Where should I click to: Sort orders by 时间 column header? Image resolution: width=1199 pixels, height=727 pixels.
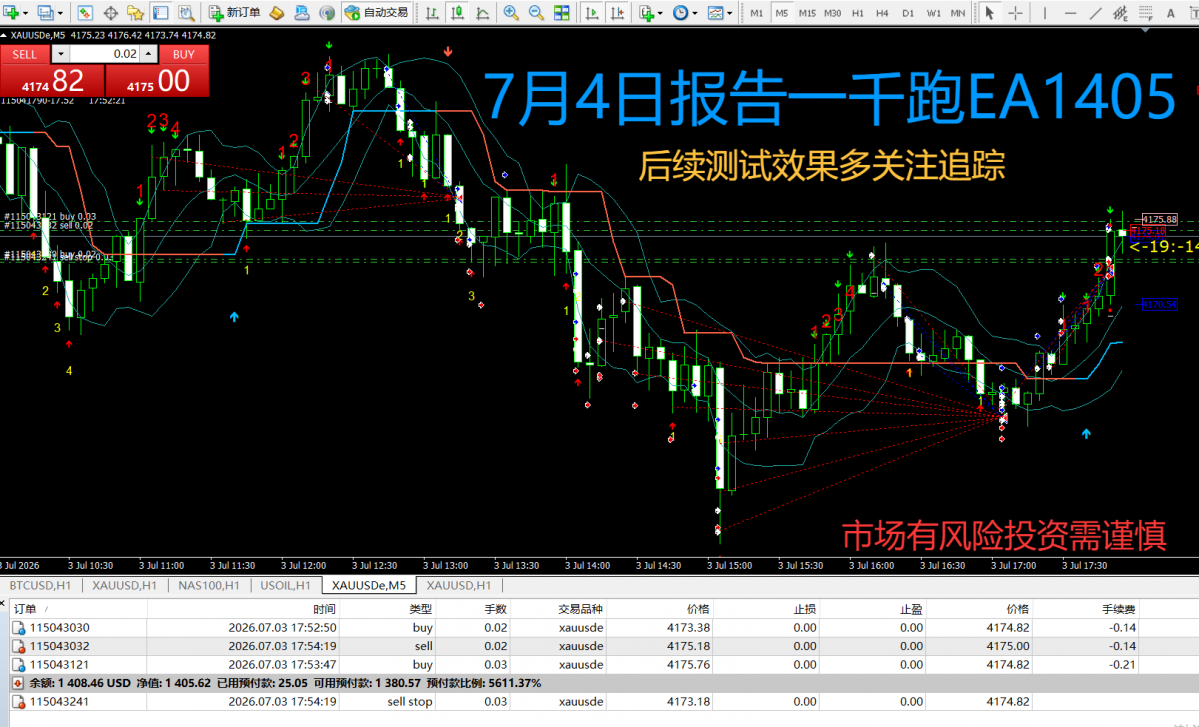coord(242,609)
